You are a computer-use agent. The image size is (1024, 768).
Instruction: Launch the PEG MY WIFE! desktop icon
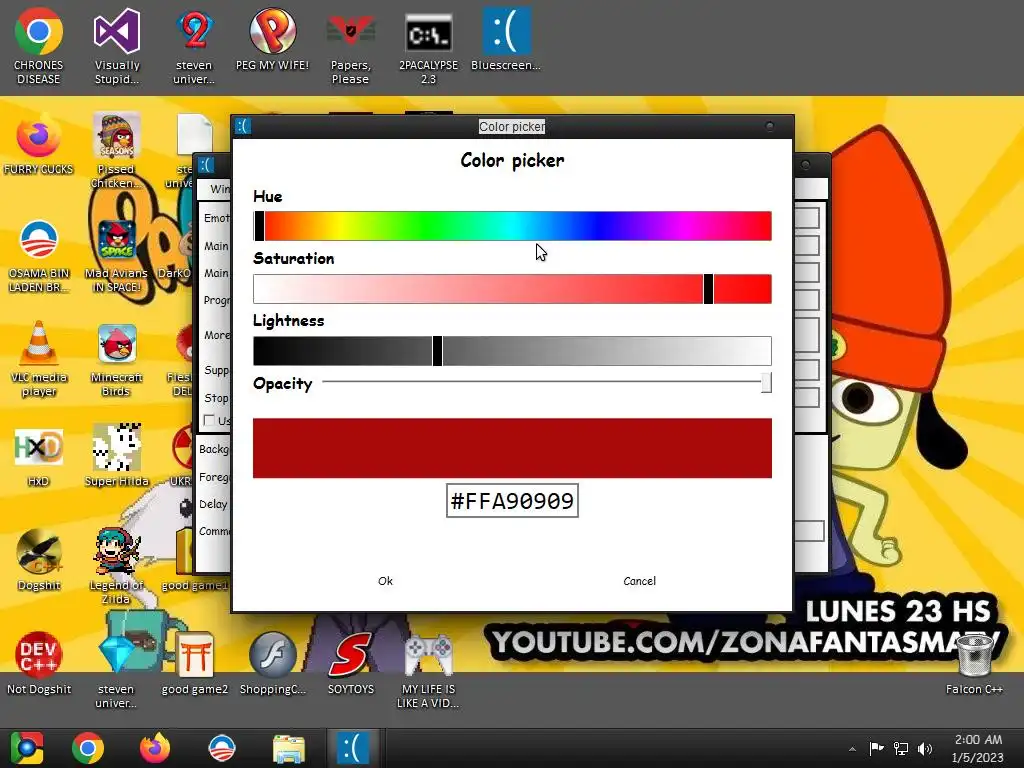tap(272, 39)
